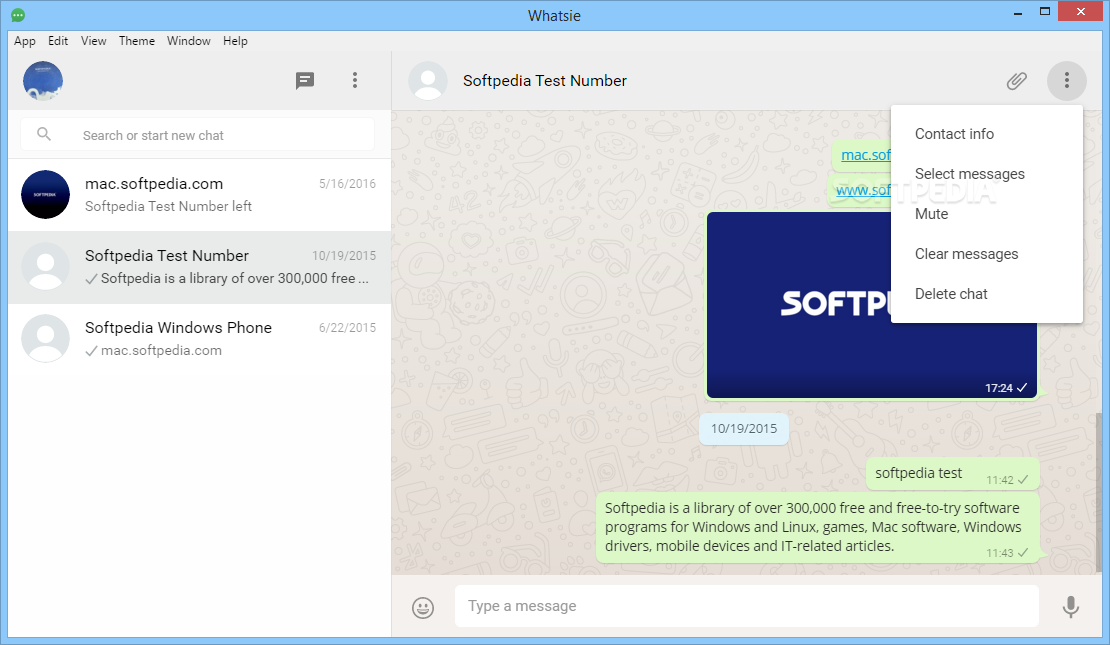Click the 'softpedia test' message bubble
Image resolution: width=1110 pixels, height=645 pixels.
(953, 474)
